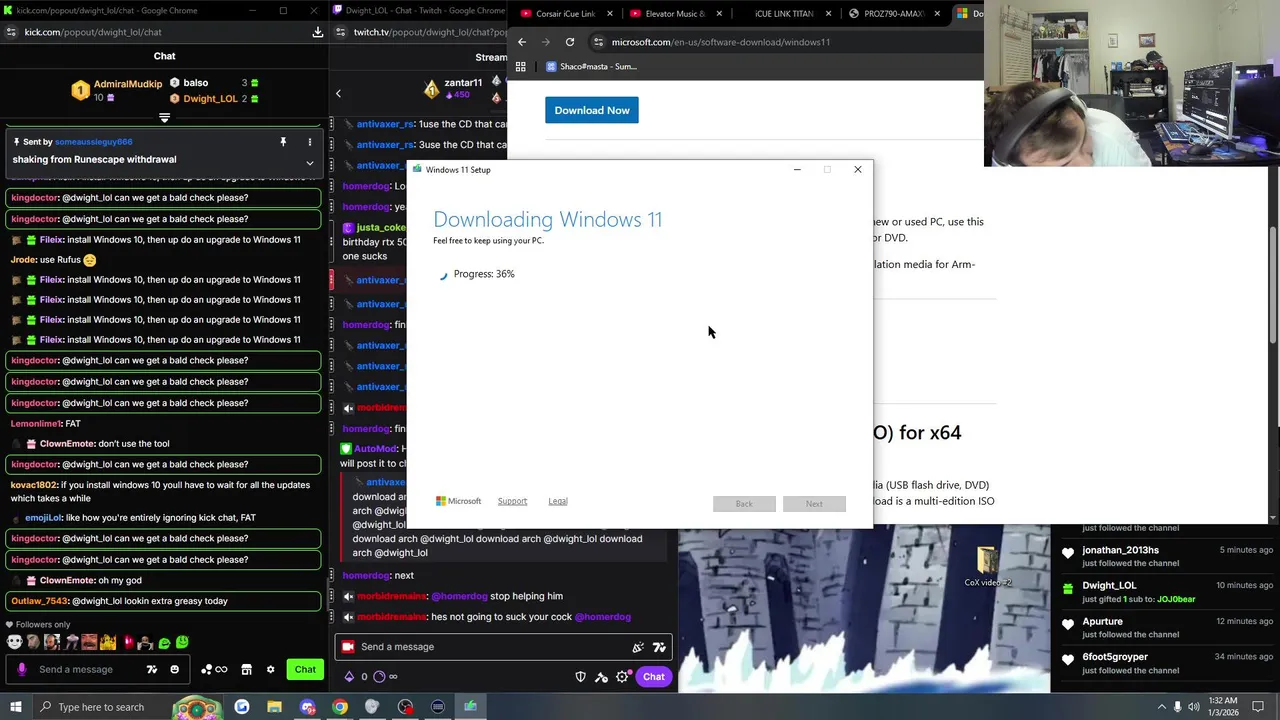This screenshot has height=720, width=1280.
Task: Send Kick message with green Chat button
Action: coord(305,670)
